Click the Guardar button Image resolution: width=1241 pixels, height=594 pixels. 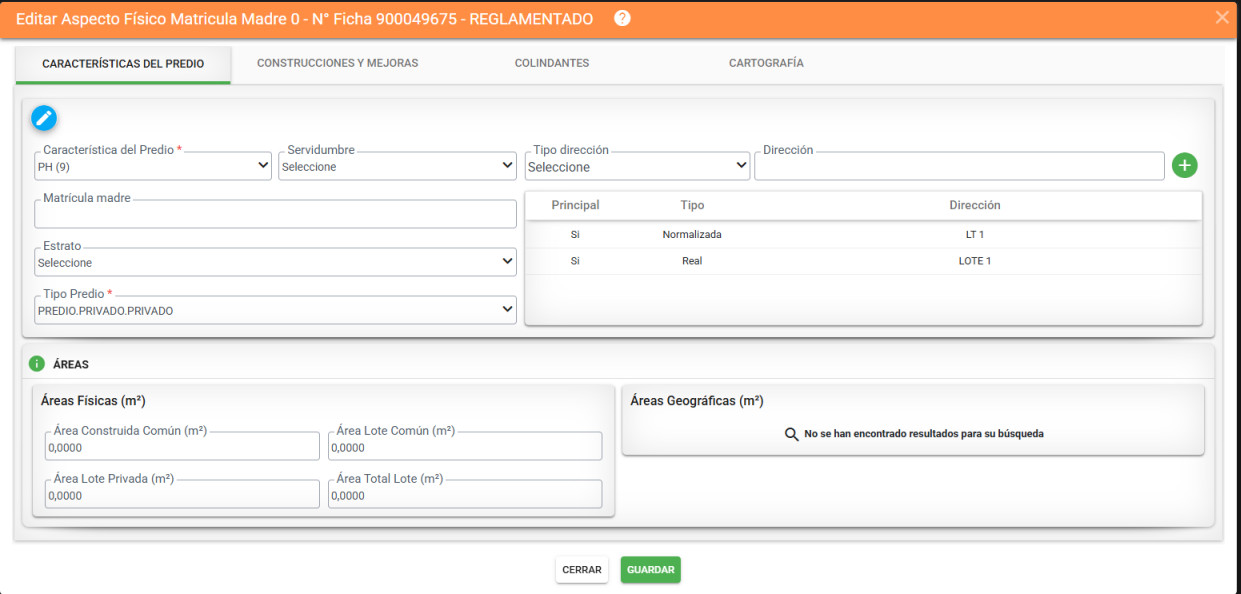(x=651, y=570)
